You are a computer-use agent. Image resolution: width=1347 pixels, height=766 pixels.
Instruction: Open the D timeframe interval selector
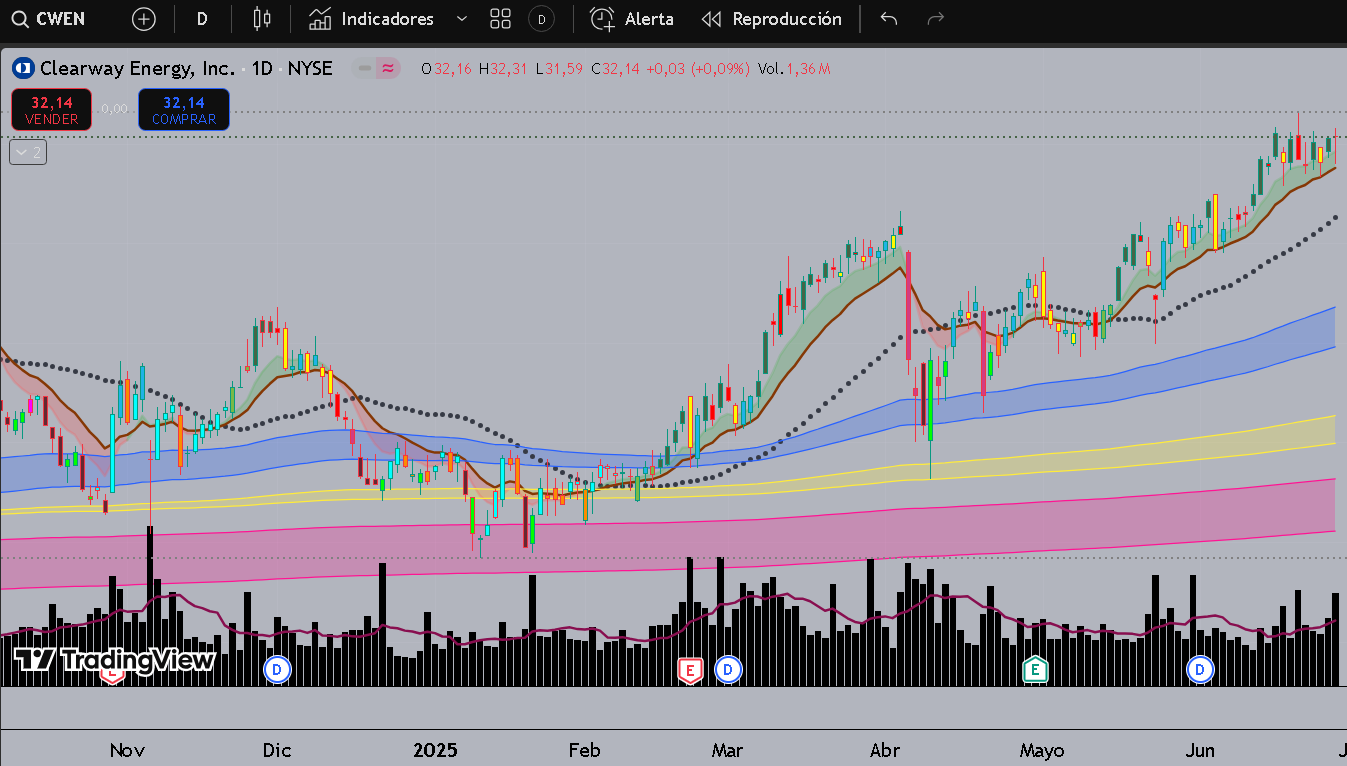(202, 19)
